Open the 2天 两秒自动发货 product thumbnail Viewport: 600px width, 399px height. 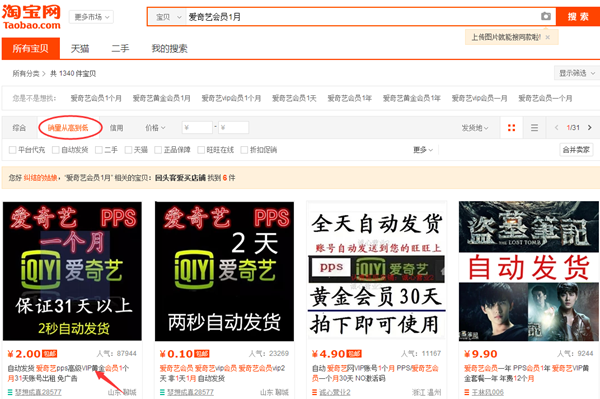(224, 271)
